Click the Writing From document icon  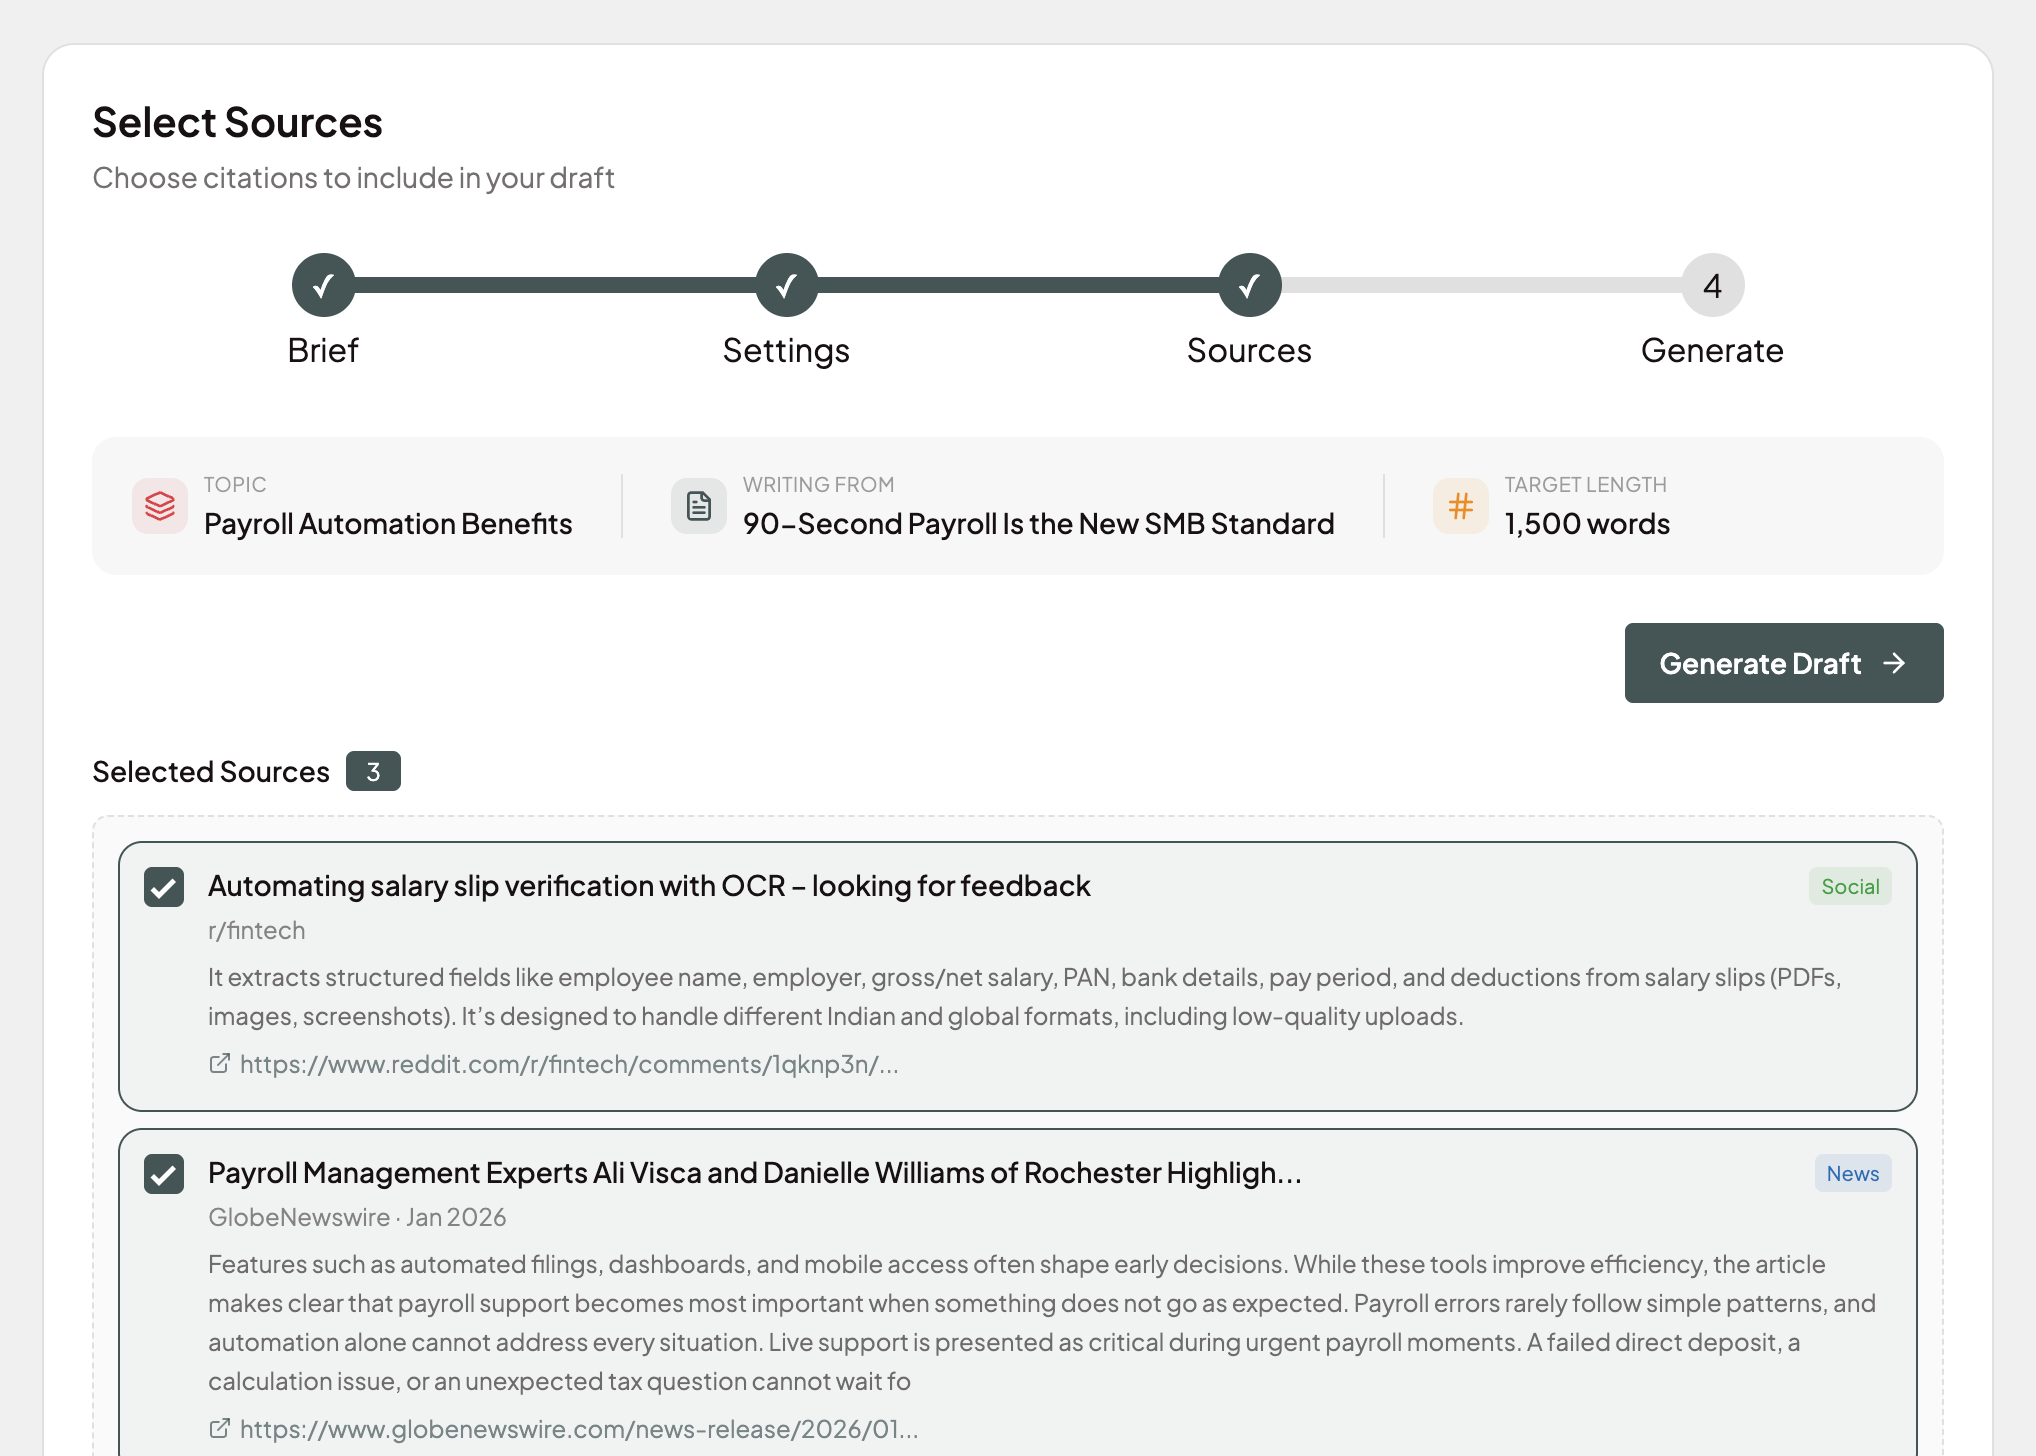point(698,506)
